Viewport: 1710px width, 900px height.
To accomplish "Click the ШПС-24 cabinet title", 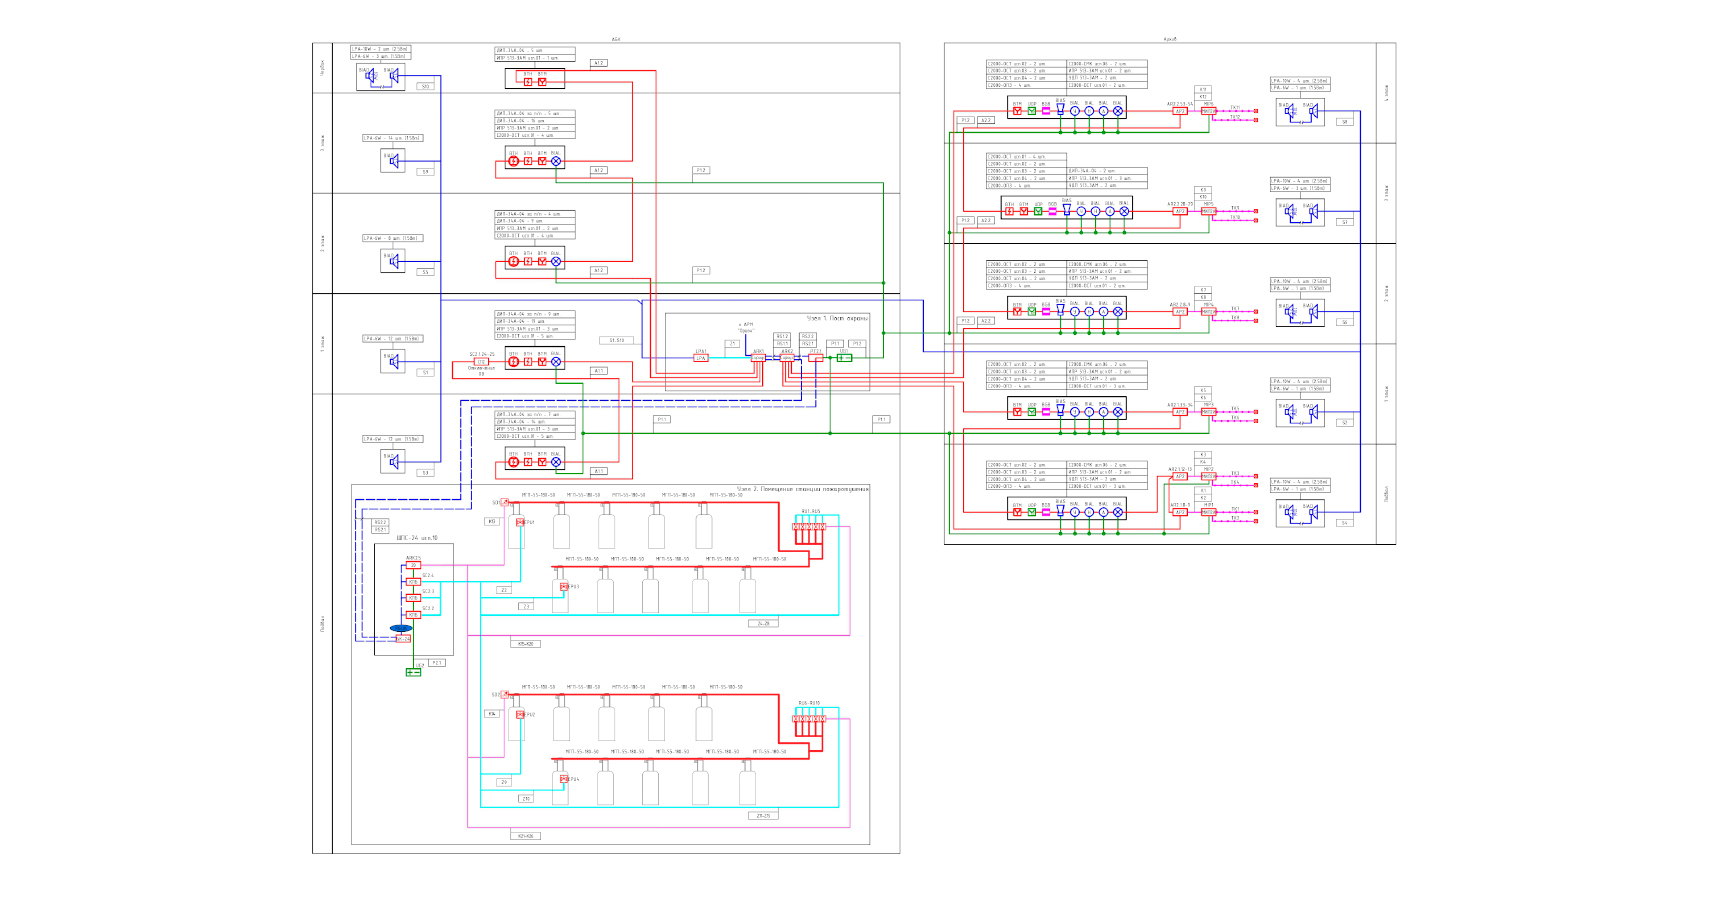I will (418, 538).
